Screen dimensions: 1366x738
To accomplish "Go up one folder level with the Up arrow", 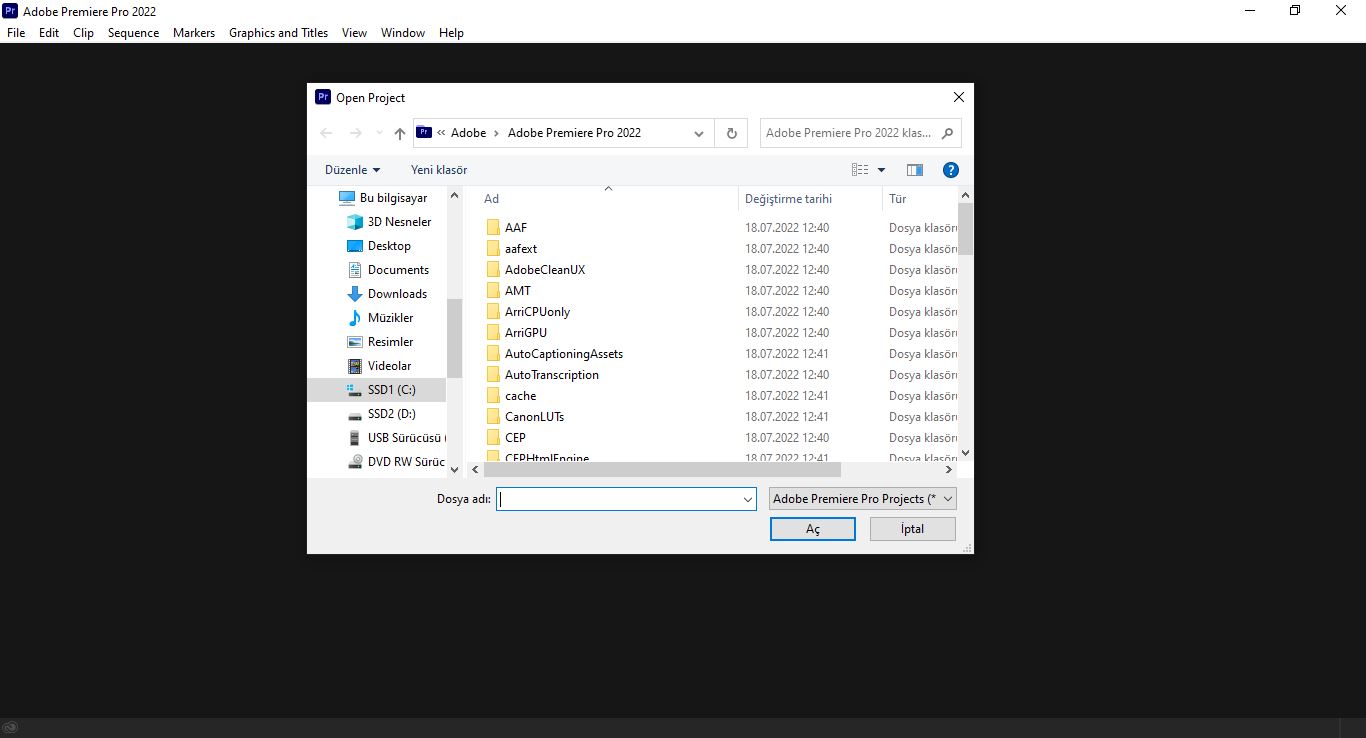I will pyautogui.click(x=400, y=133).
